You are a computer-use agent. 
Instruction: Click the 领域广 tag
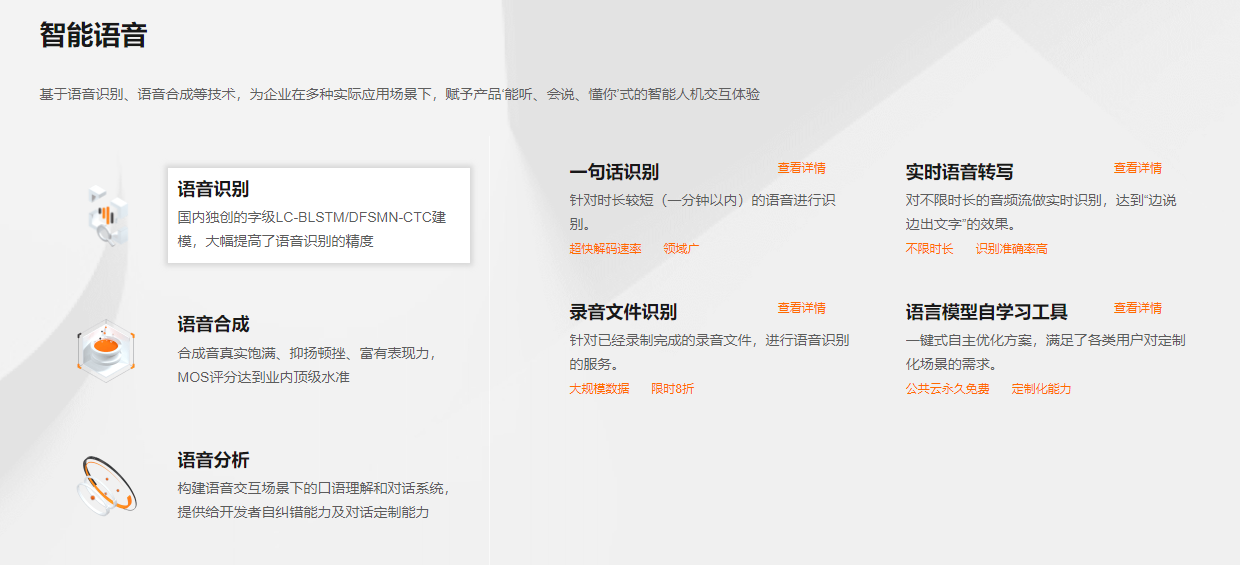point(681,248)
